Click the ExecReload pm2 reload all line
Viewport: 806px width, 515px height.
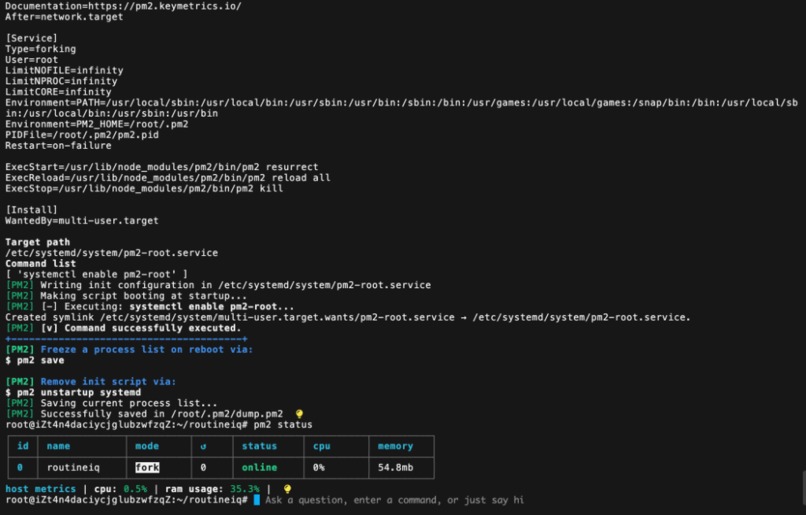168,178
